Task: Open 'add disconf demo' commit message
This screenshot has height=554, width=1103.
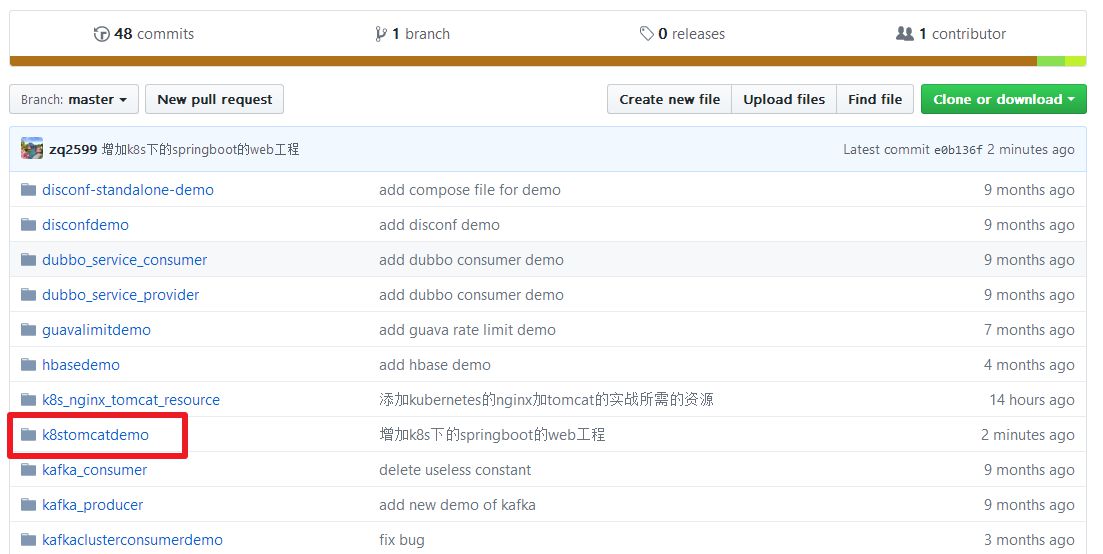Action: [x=440, y=225]
